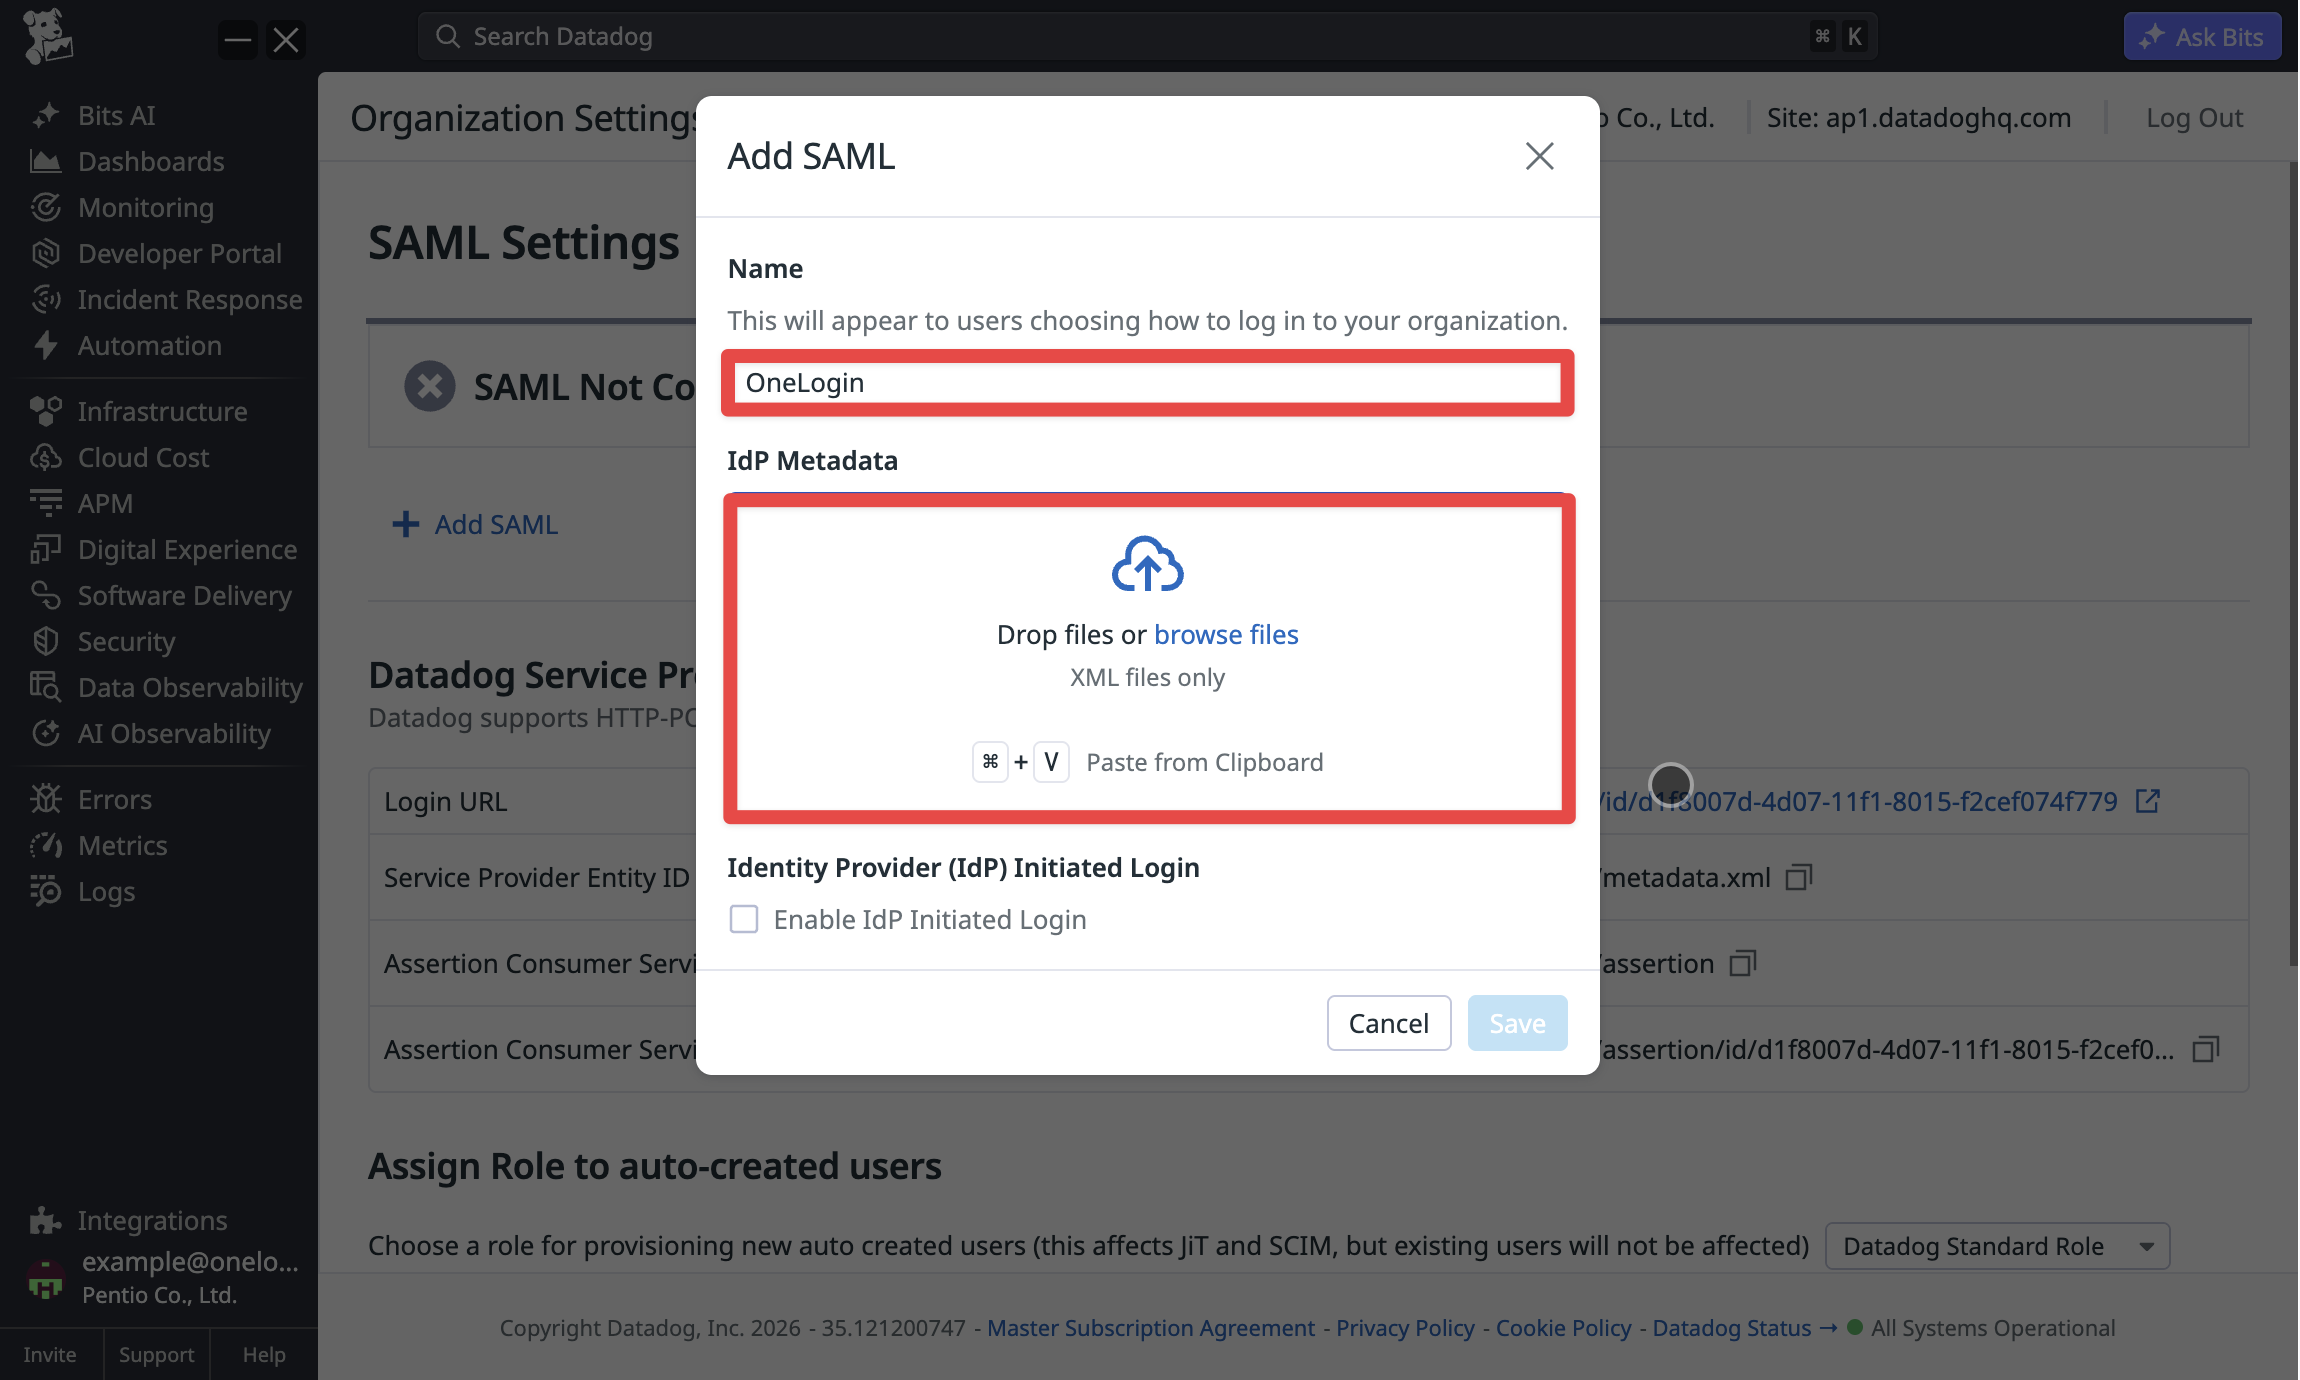
Task: Expand the Datadog Standard Role dropdown
Action: [x=1997, y=1246]
